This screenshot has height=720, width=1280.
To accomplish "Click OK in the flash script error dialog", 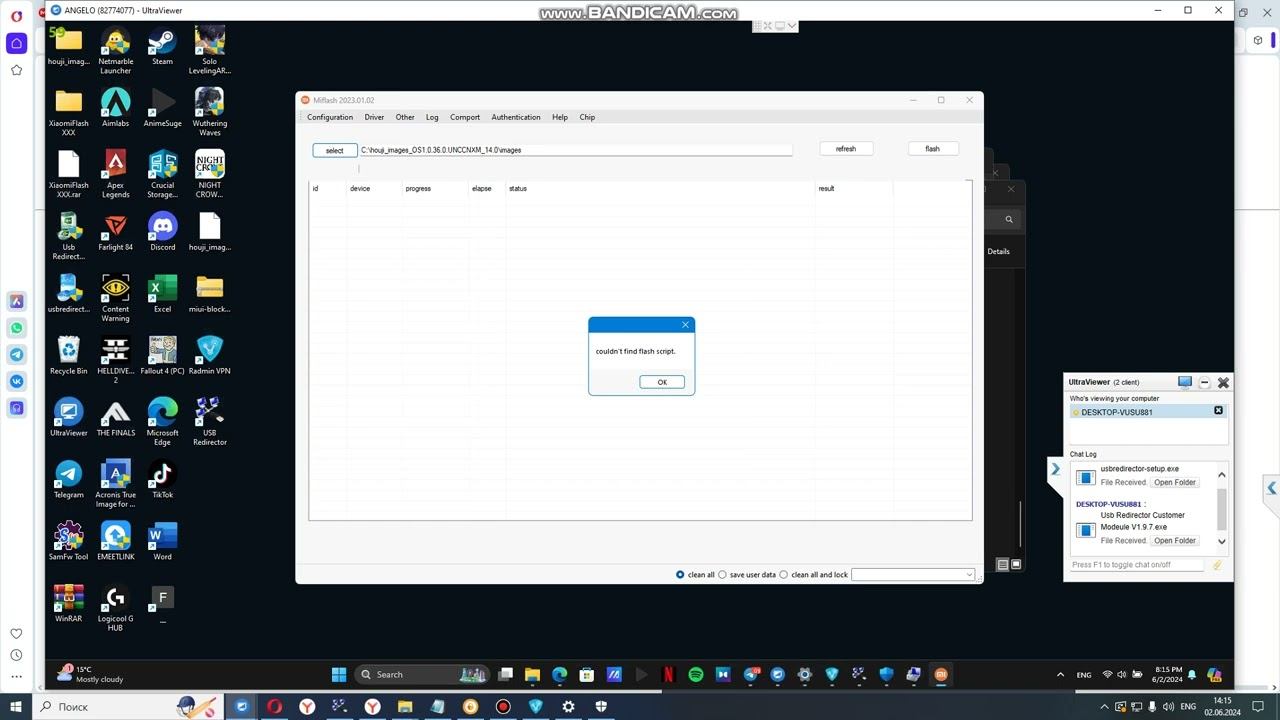I will click(x=662, y=382).
